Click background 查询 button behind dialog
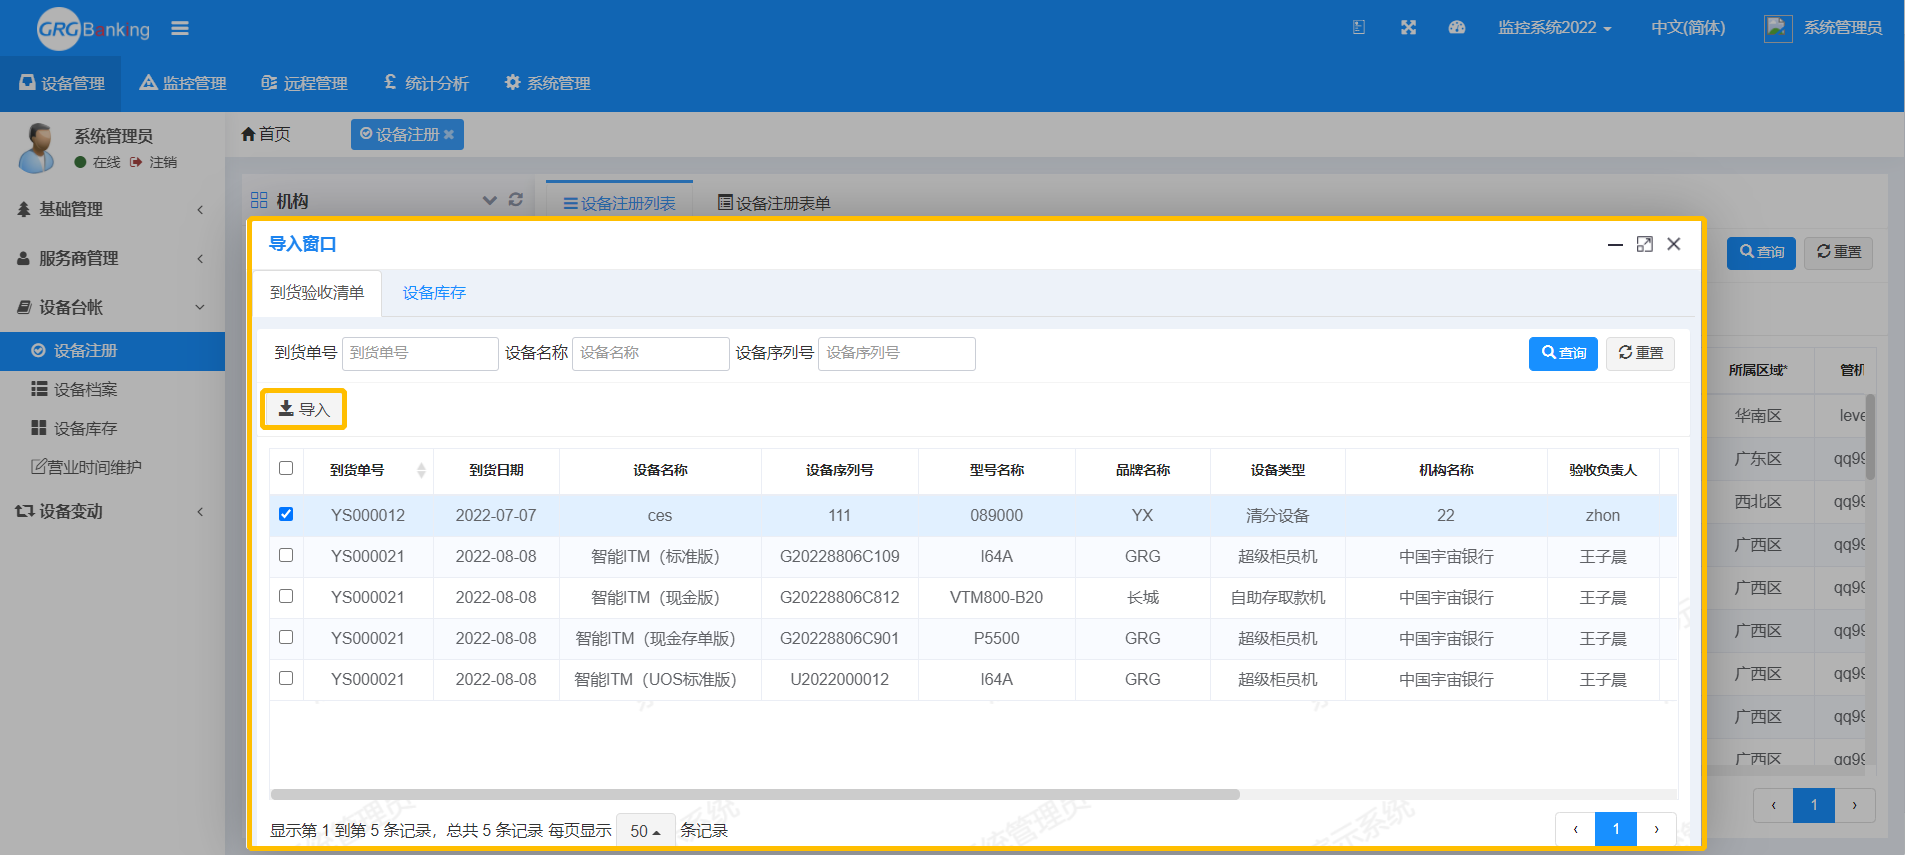Viewport: 1905px width, 855px height. 1761,252
